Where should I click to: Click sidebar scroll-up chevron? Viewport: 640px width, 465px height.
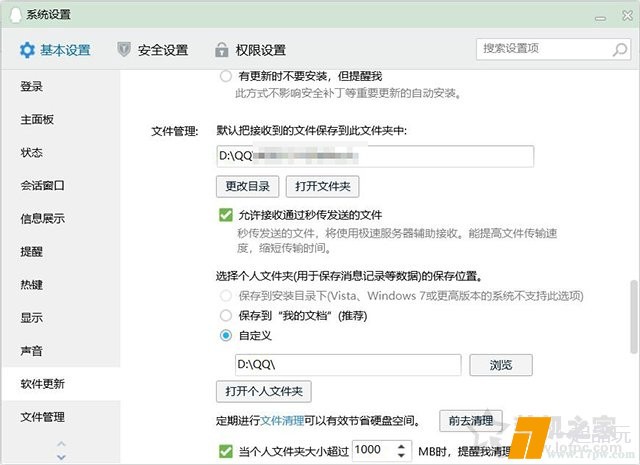coord(61,444)
